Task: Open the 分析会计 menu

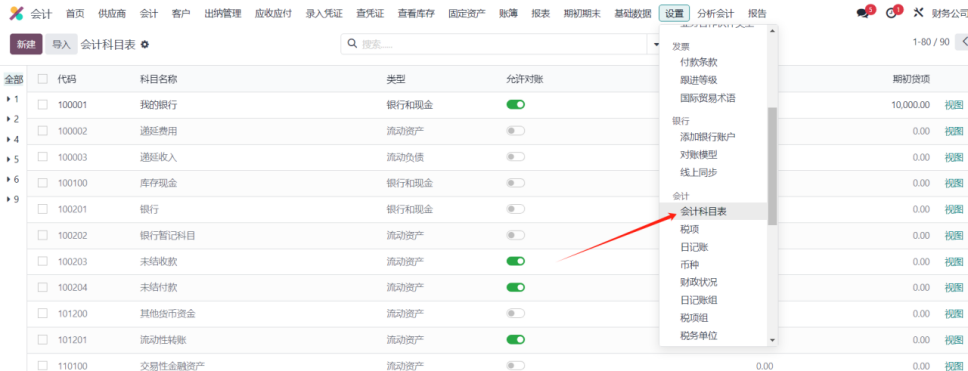Action: pos(716,13)
